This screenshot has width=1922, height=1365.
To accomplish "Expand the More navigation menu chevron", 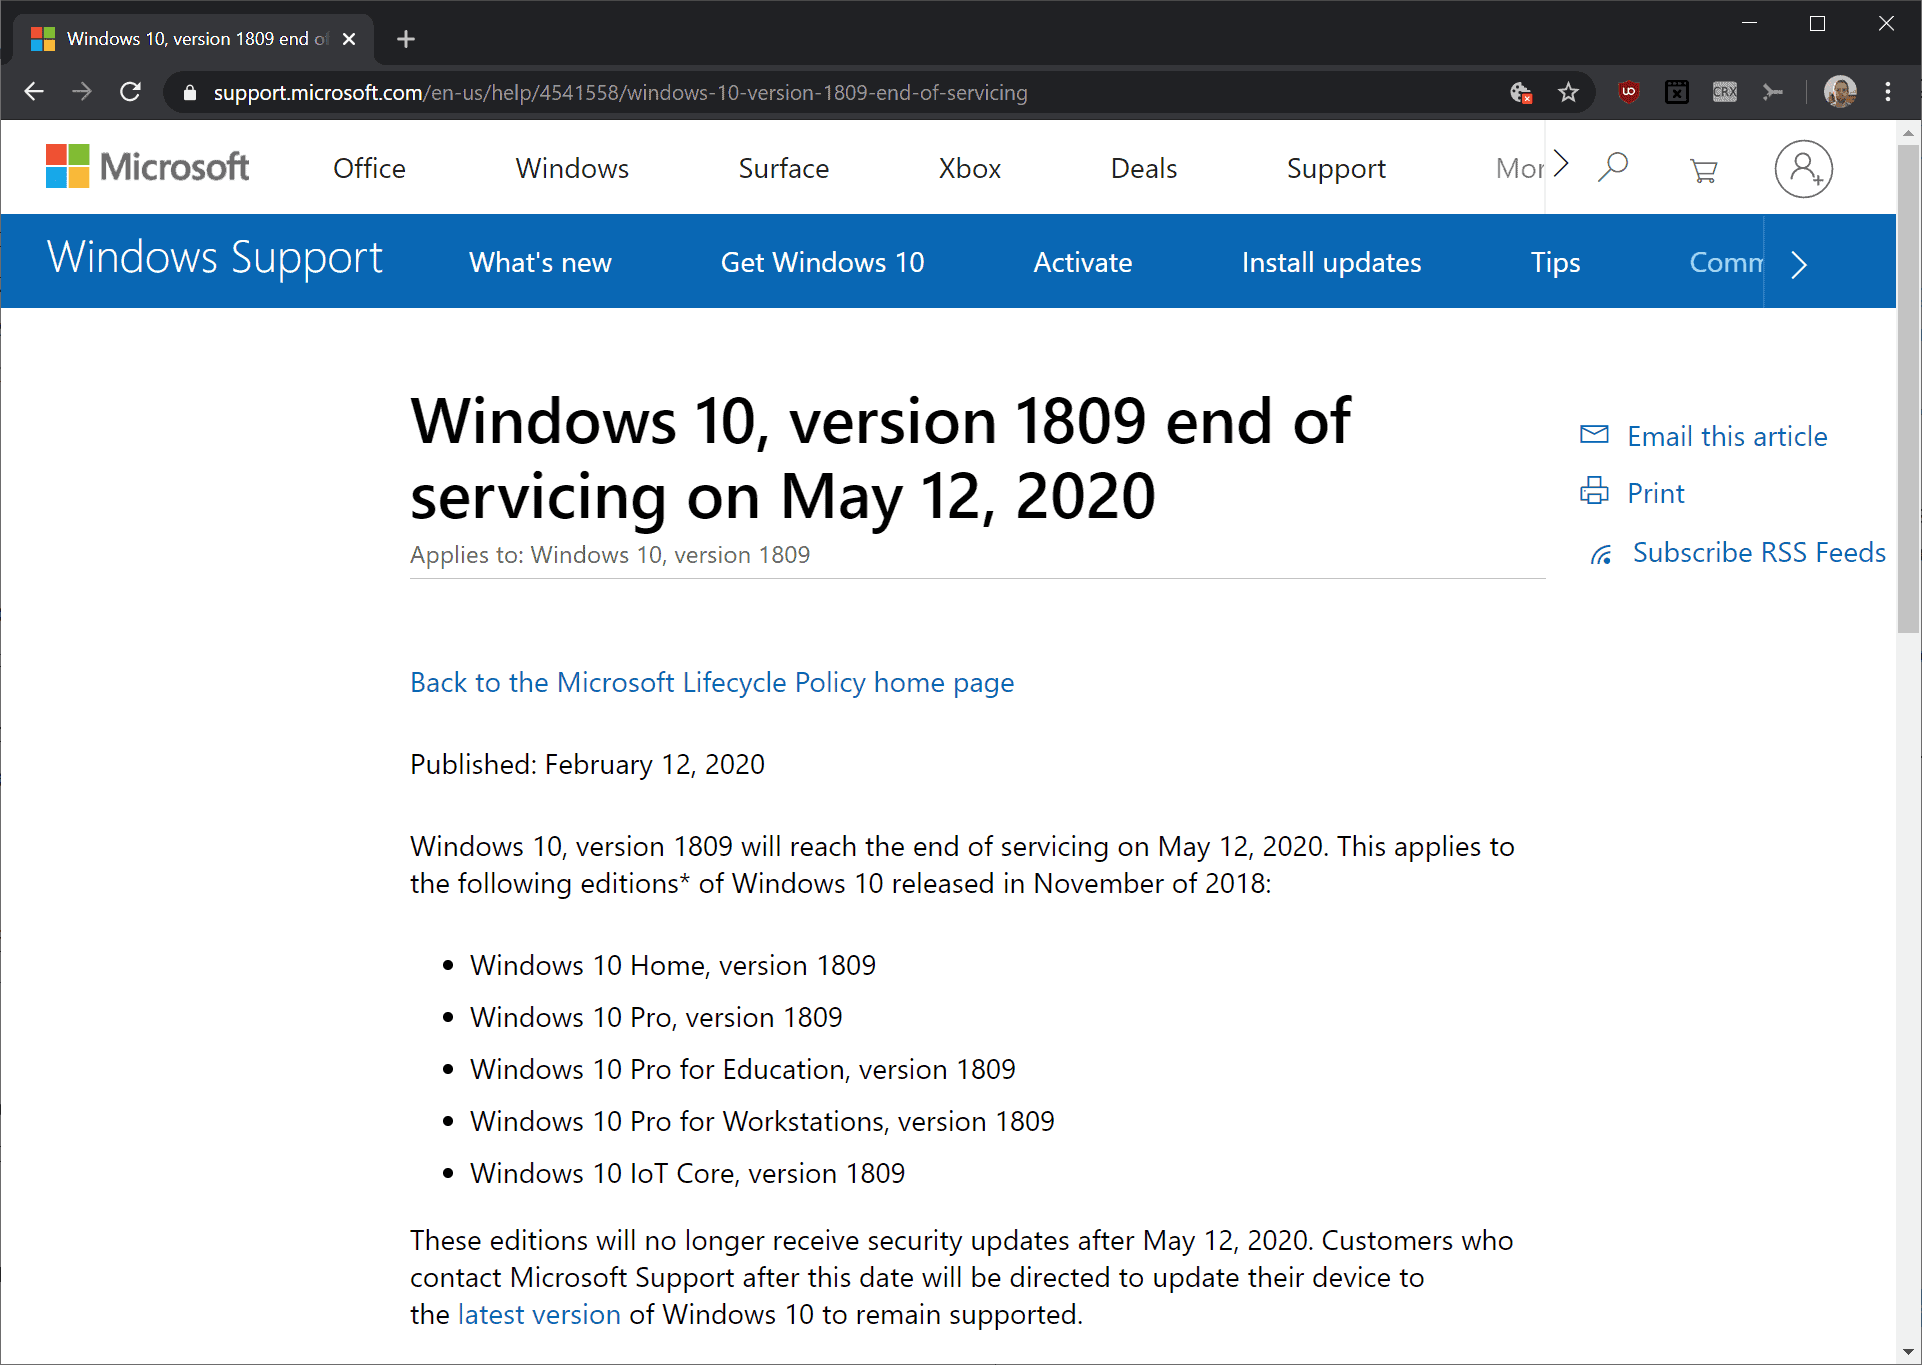I will [1557, 167].
